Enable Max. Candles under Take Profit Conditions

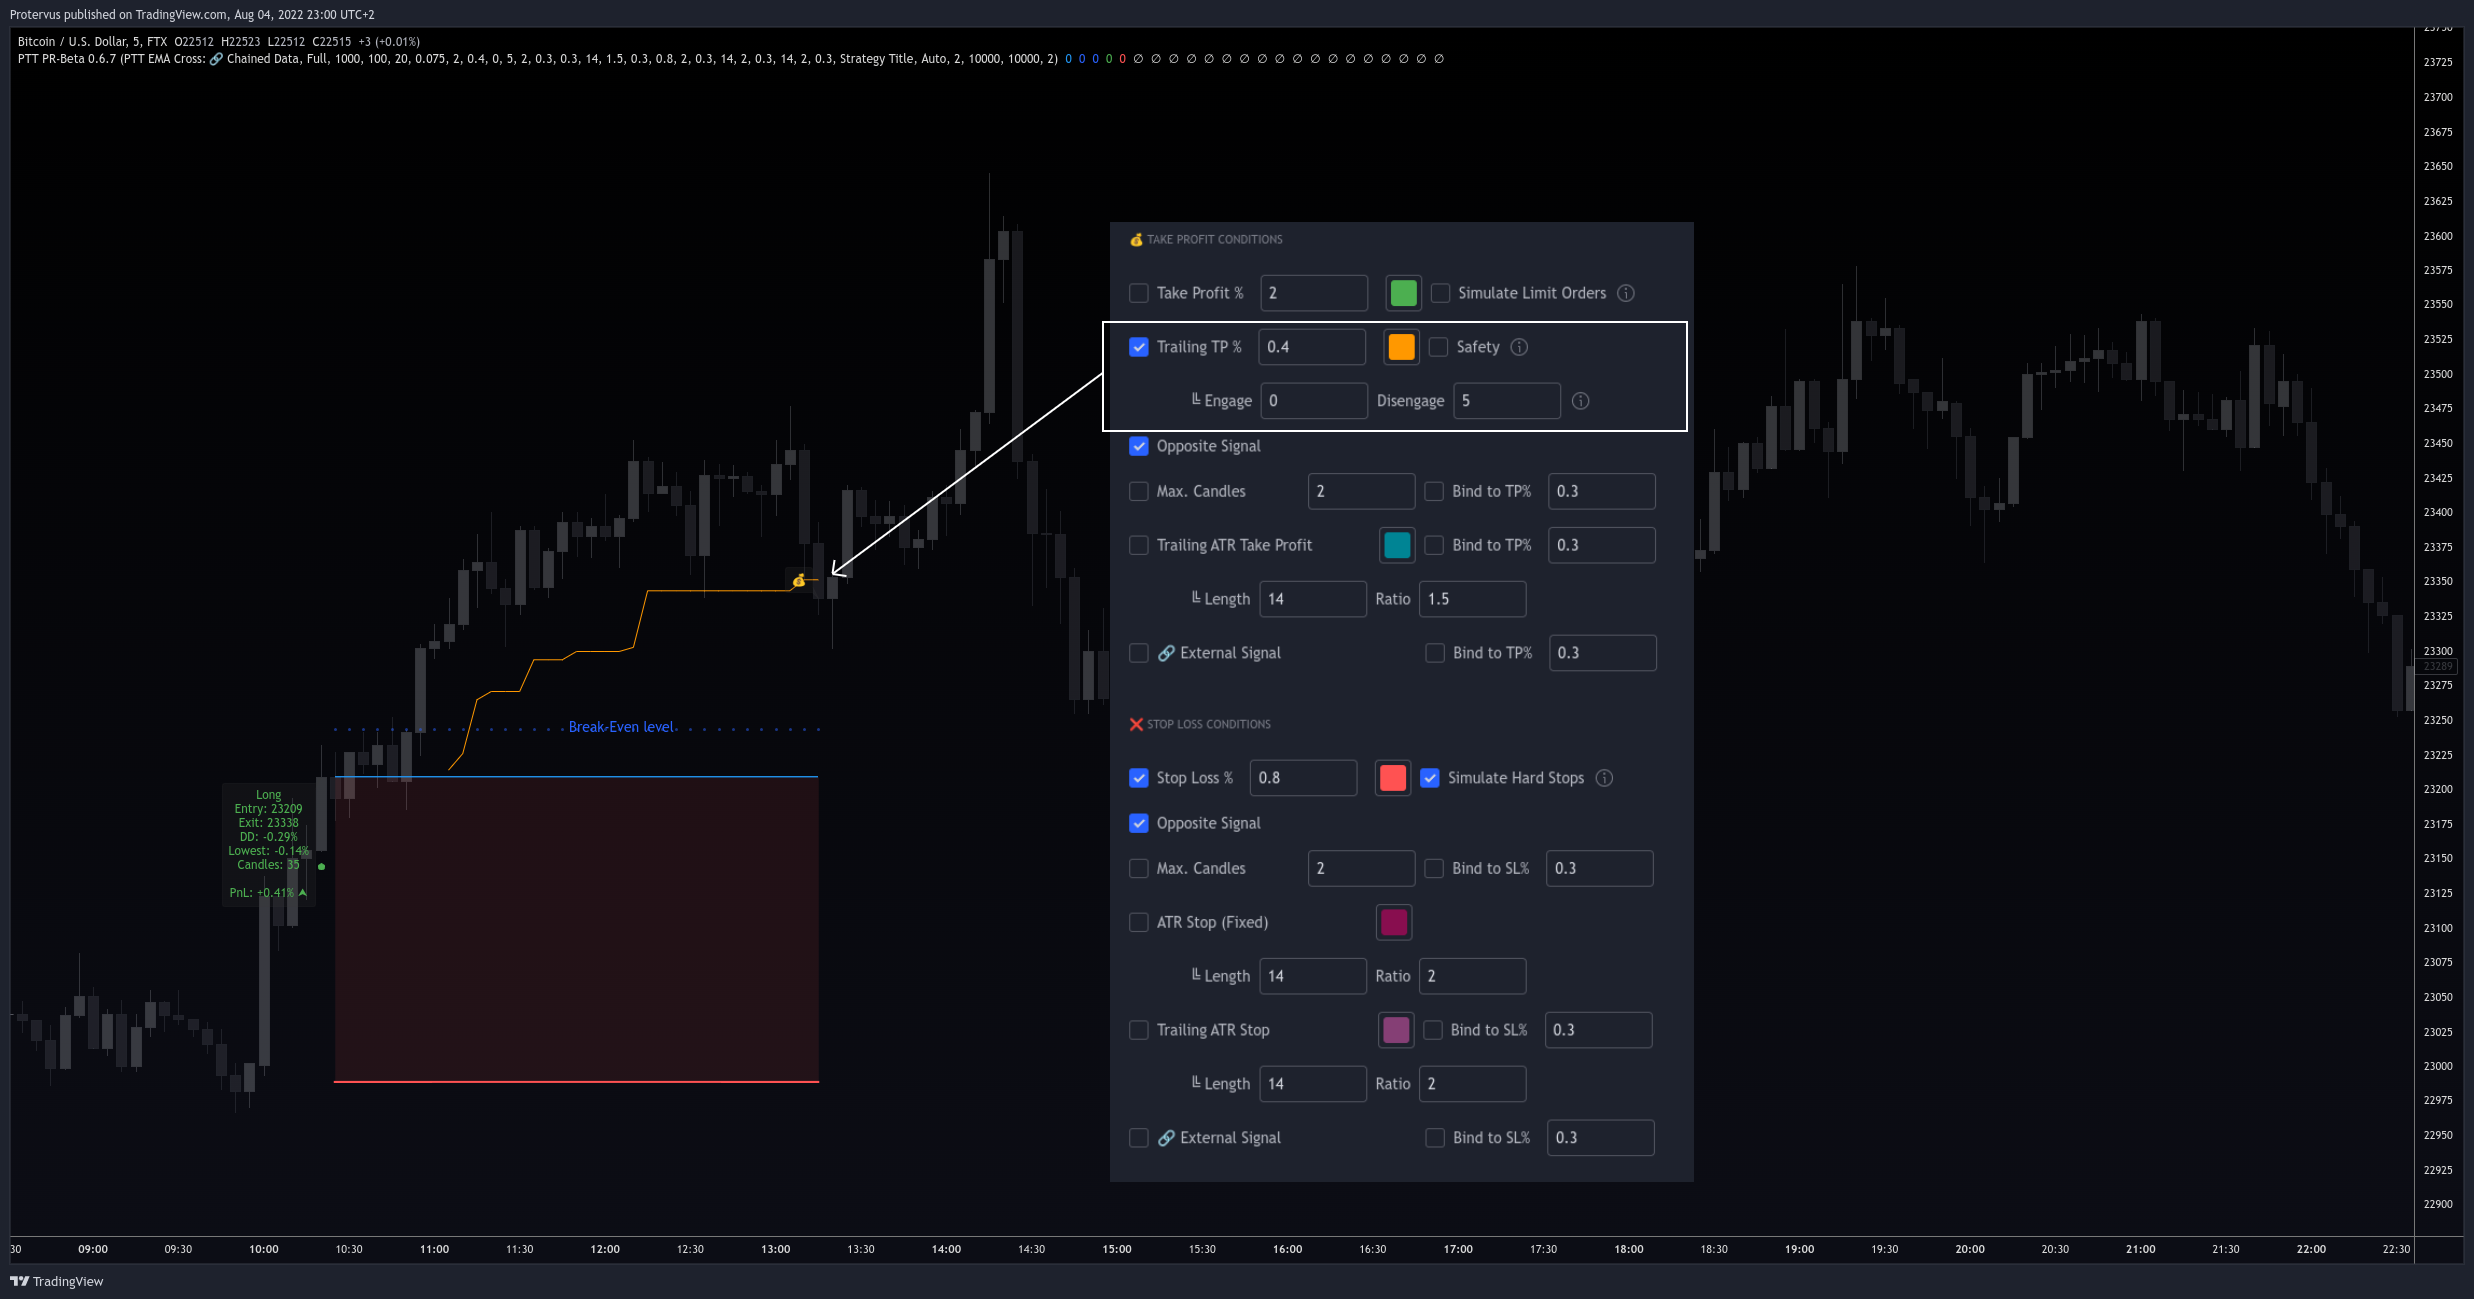point(1138,492)
